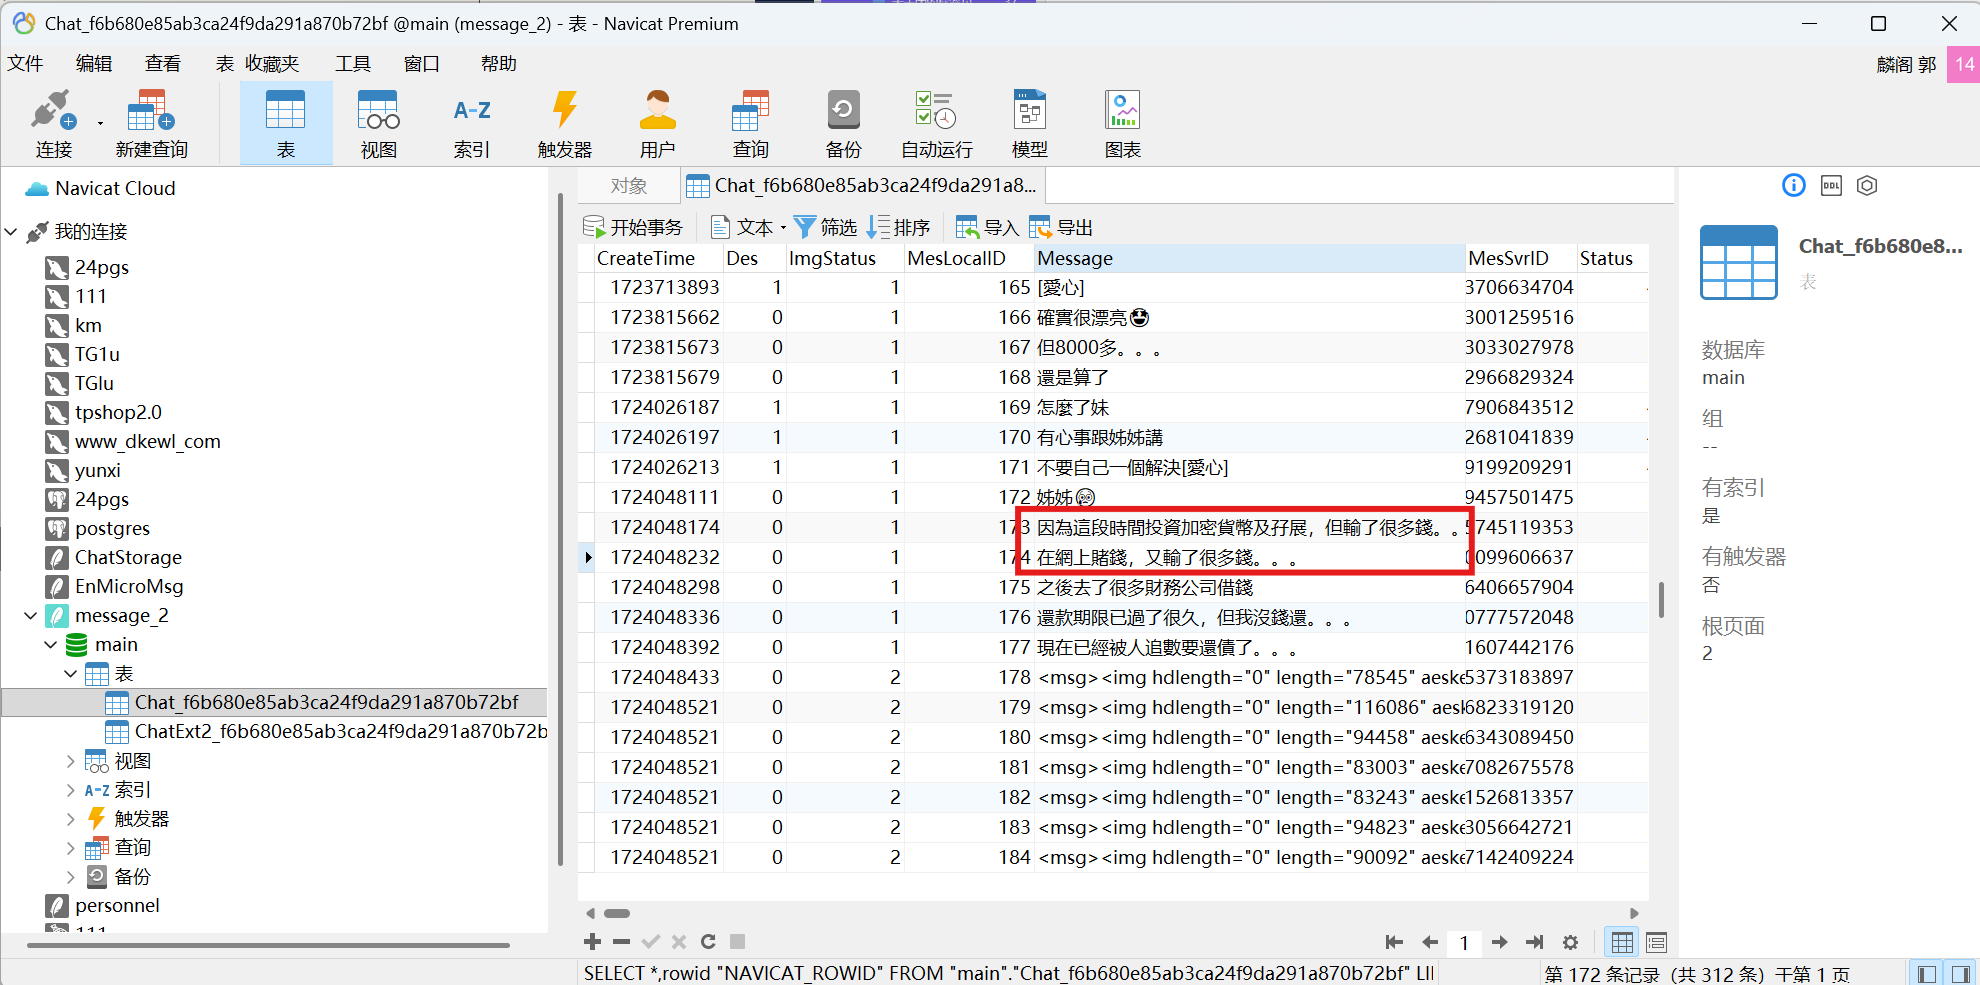
Task: Go to the last page
Action: click(x=1534, y=942)
